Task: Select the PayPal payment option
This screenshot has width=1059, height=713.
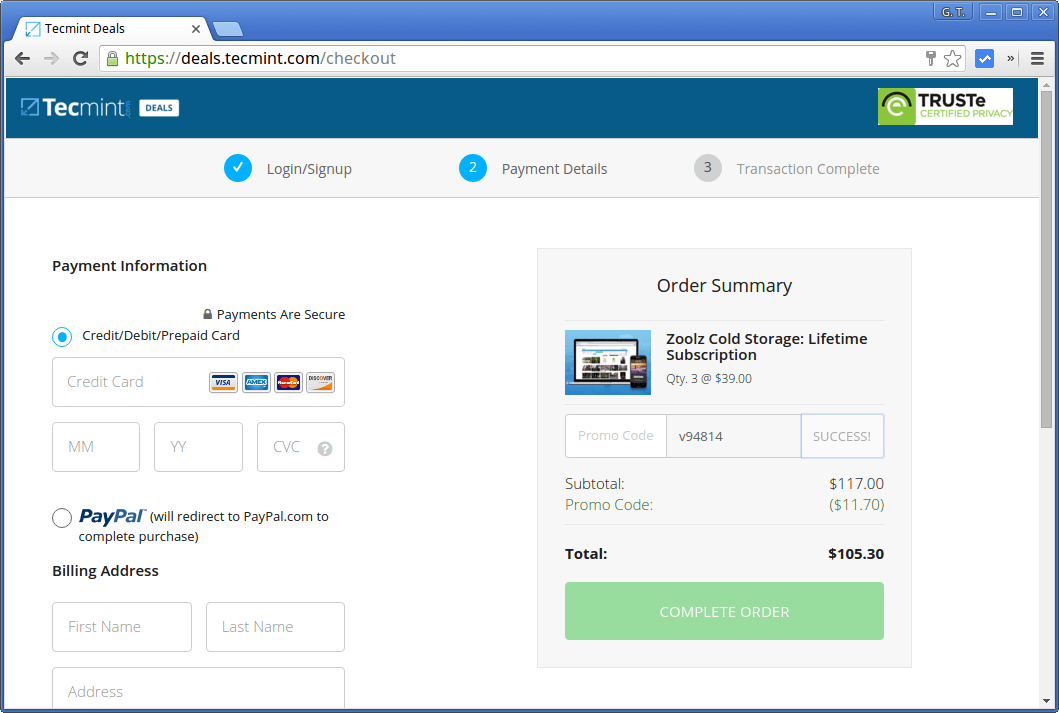Action: 61,518
